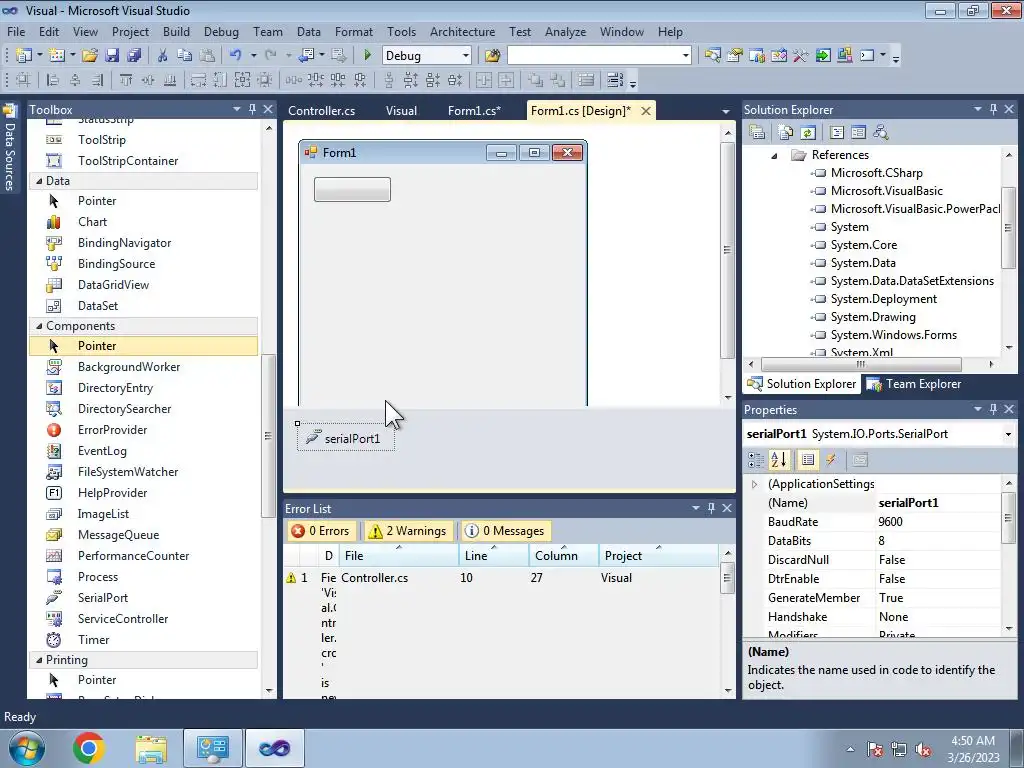
Task: Toggle the 2 Warnings filter
Action: point(408,531)
